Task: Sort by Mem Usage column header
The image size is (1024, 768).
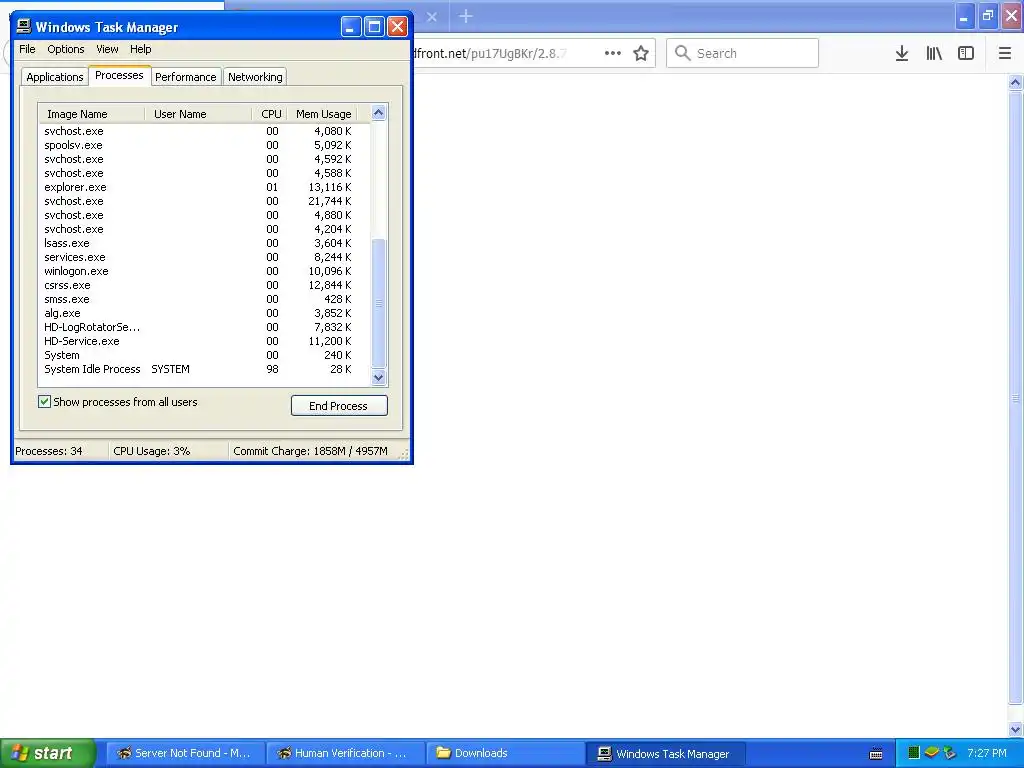Action: coord(323,114)
